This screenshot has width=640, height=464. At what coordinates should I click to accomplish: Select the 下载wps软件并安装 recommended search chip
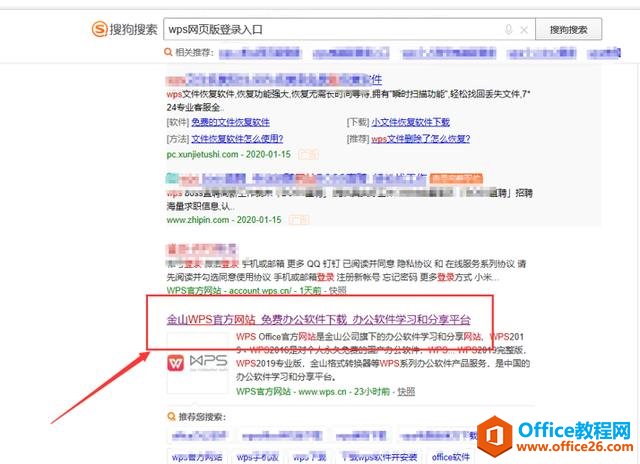379,457
